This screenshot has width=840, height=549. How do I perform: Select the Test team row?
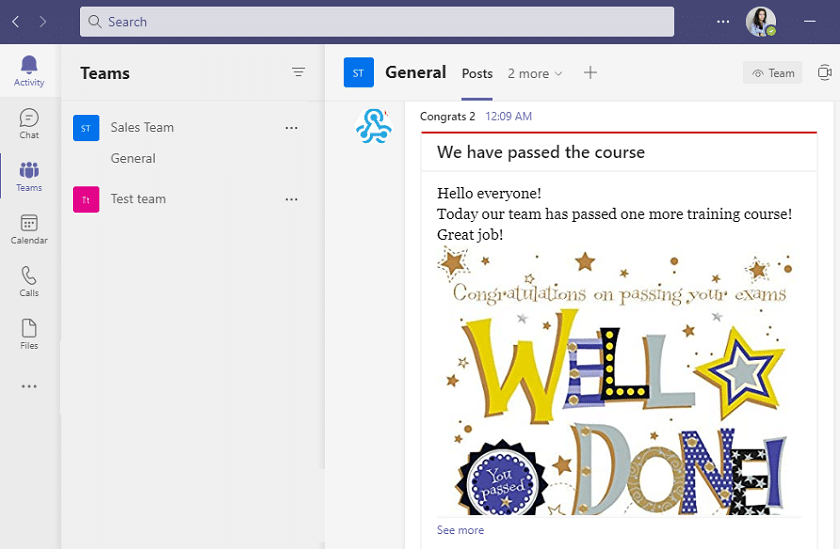tap(192, 199)
